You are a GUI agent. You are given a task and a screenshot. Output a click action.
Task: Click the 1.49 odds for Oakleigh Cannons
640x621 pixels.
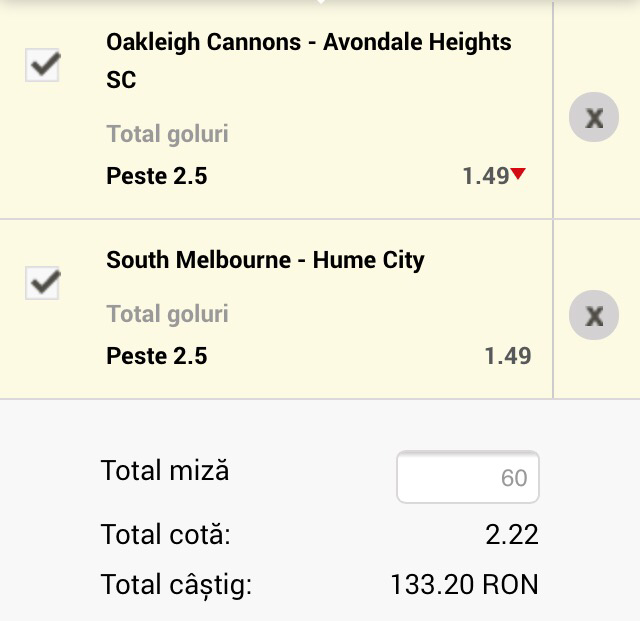point(485,176)
